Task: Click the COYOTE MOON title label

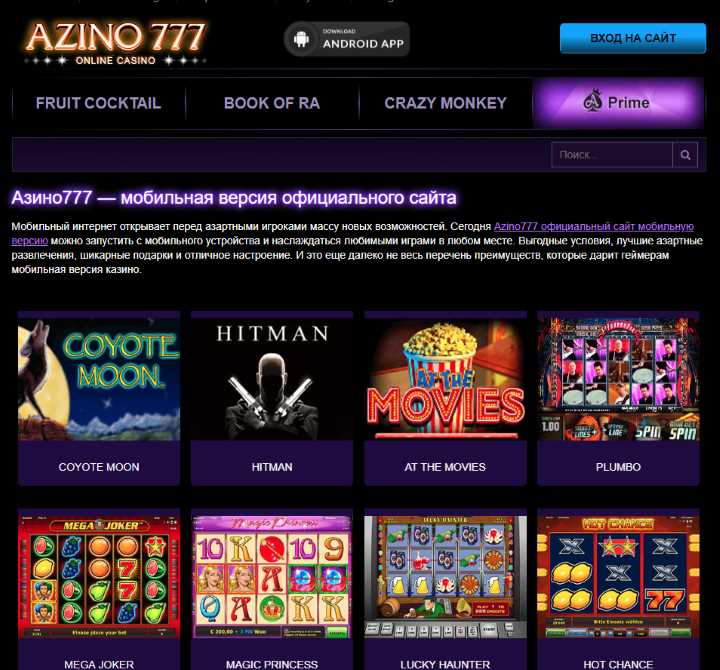Action: click(99, 467)
